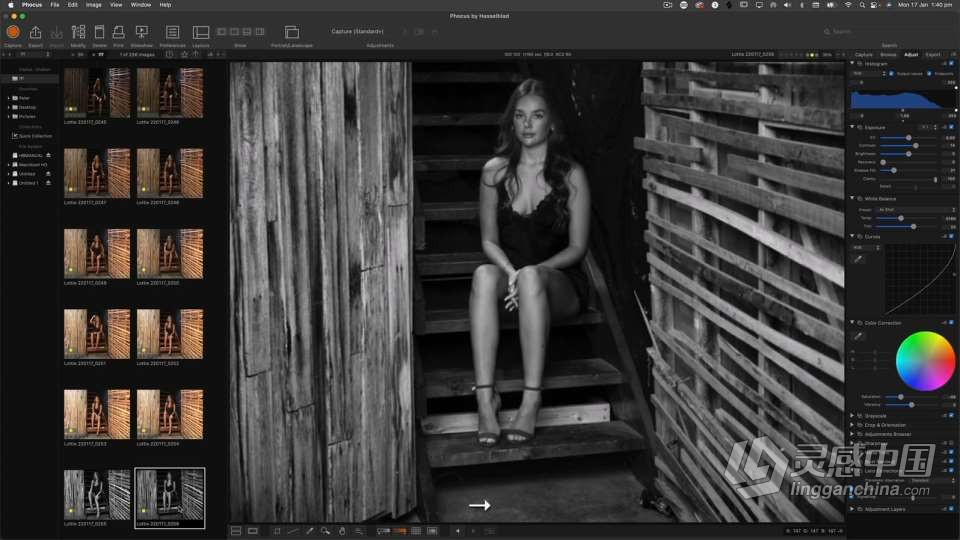Collapse the White Balance panel section
Image resolution: width=960 pixels, height=540 pixels.
pos(852,200)
